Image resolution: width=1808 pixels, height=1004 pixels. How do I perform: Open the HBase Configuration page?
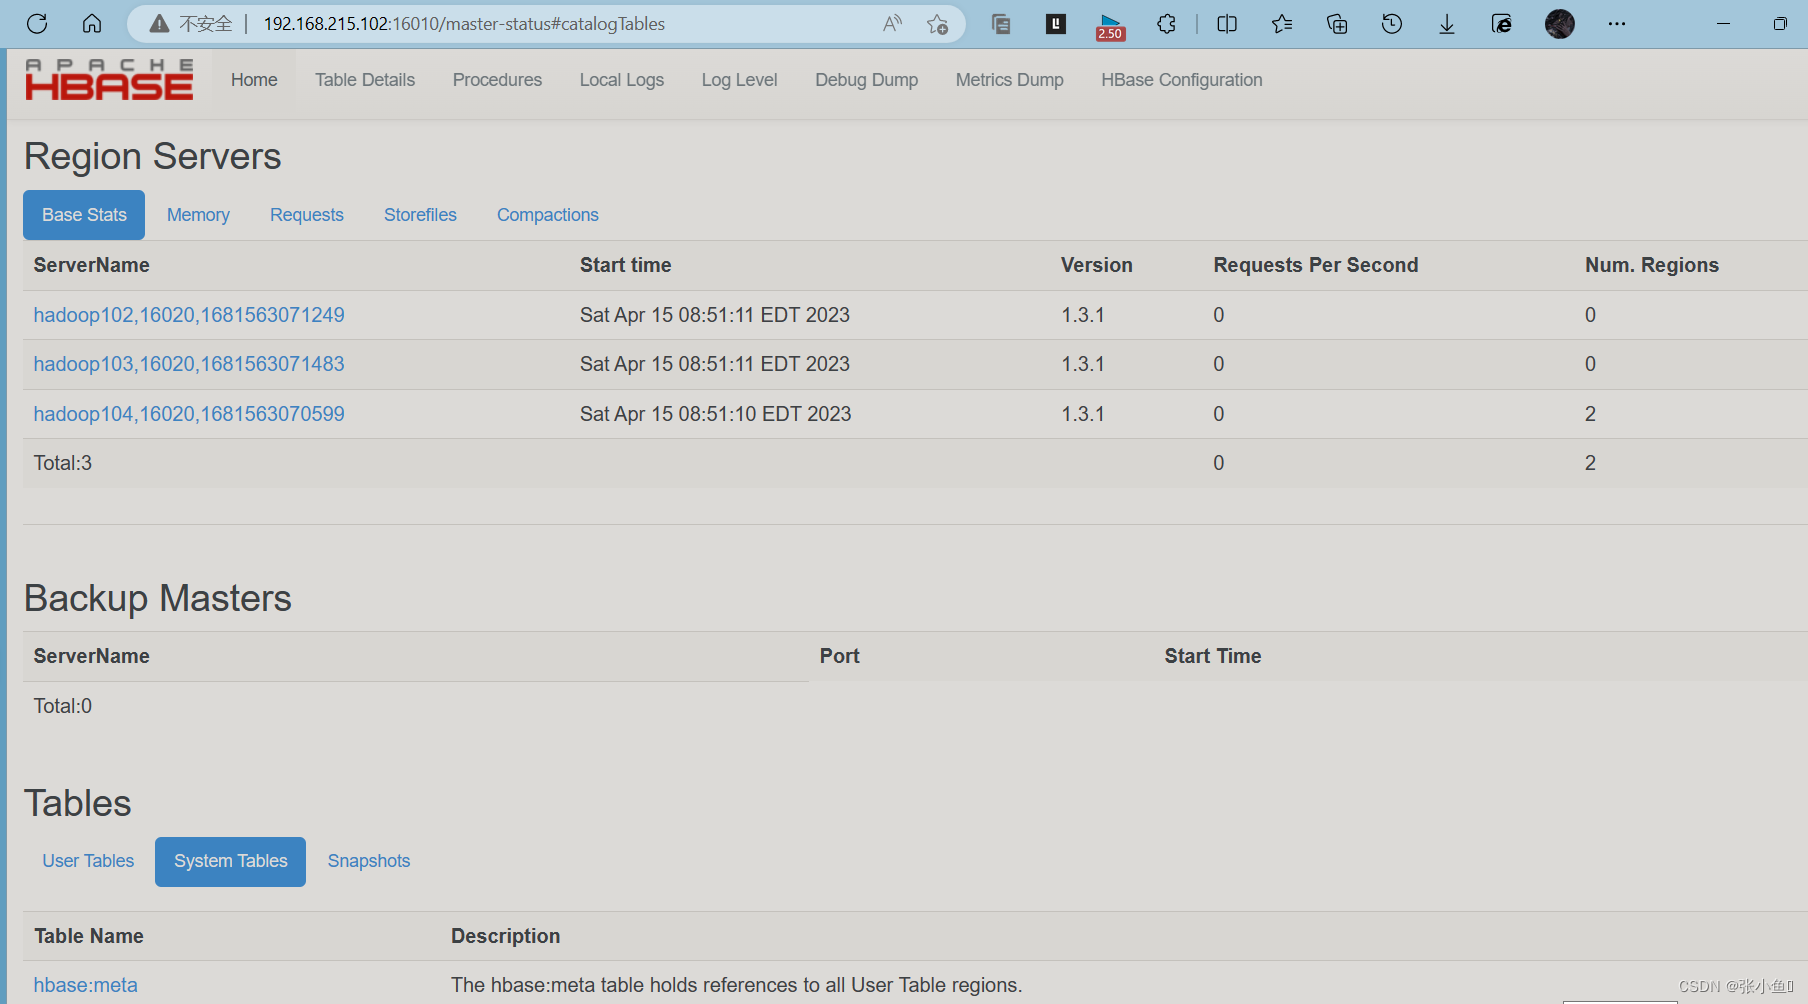pyautogui.click(x=1181, y=79)
